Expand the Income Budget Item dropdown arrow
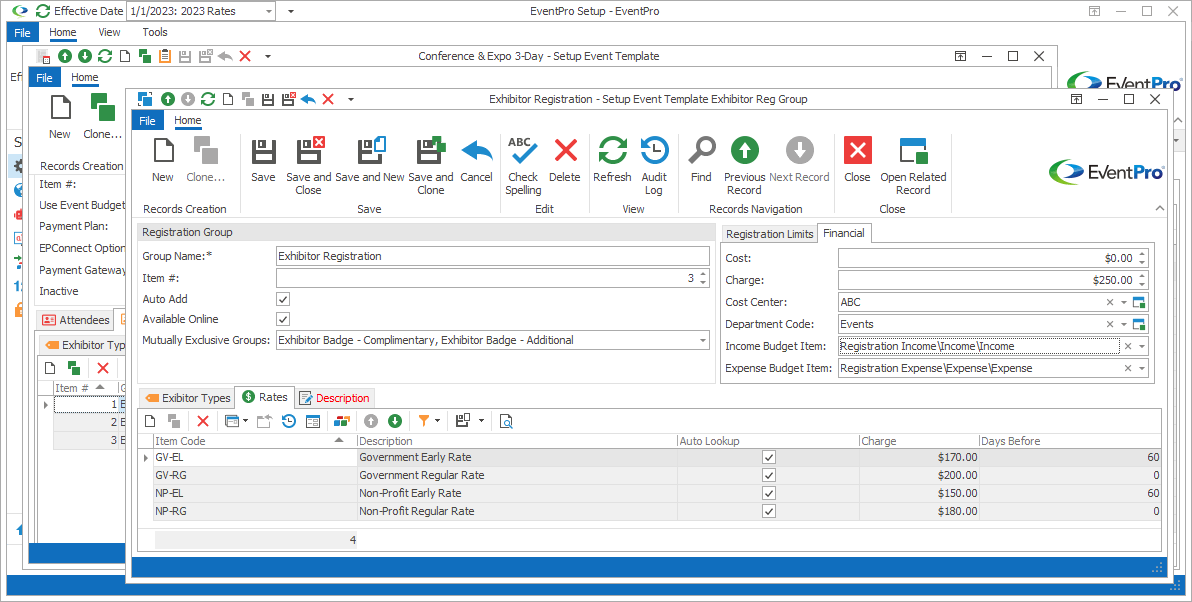This screenshot has height=602, width=1192. click(x=1141, y=347)
